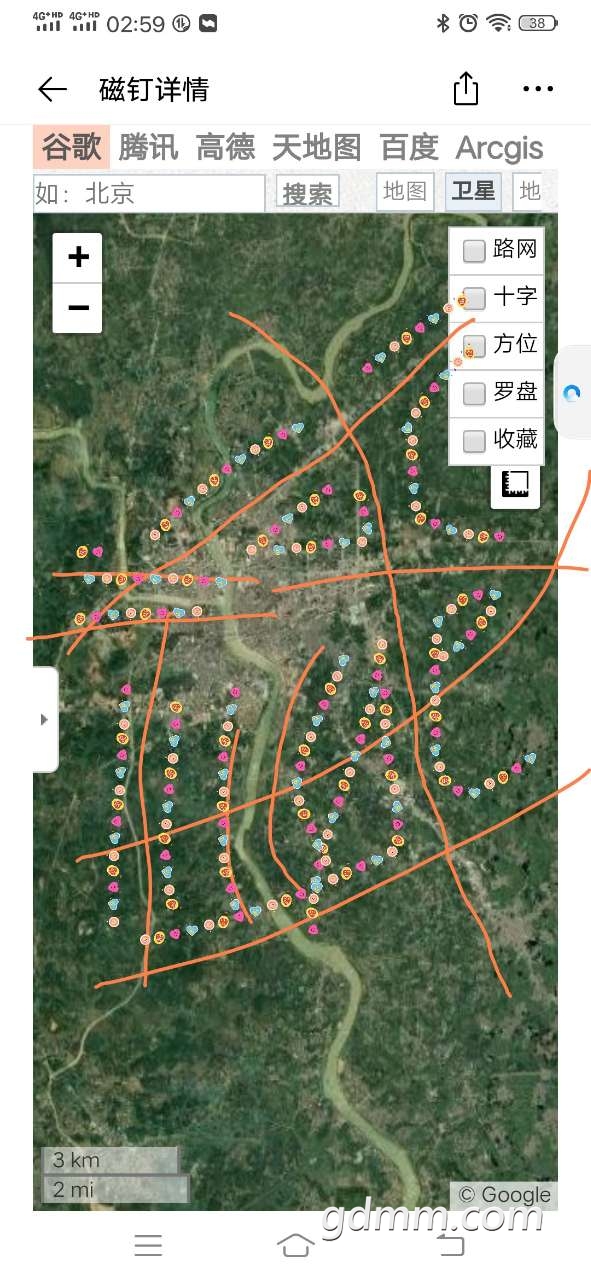591x1280 pixels.
Task: Switch to the 腾讯 map tab
Action: click(x=148, y=148)
